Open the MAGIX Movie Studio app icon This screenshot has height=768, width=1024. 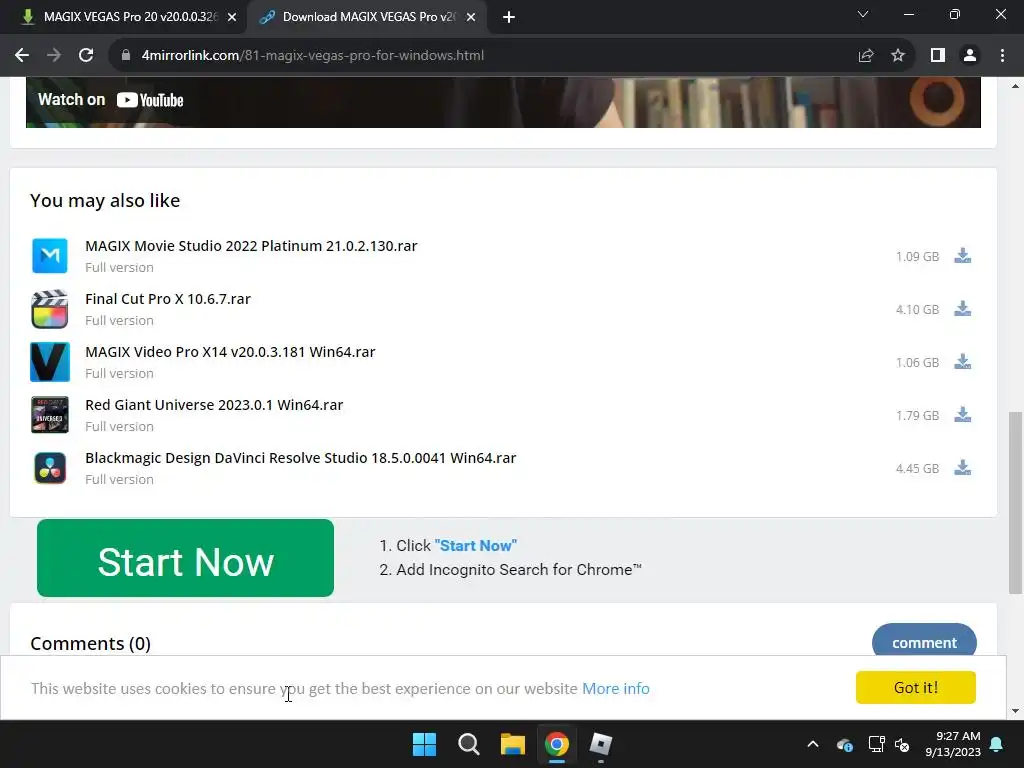pyautogui.click(x=50, y=255)
